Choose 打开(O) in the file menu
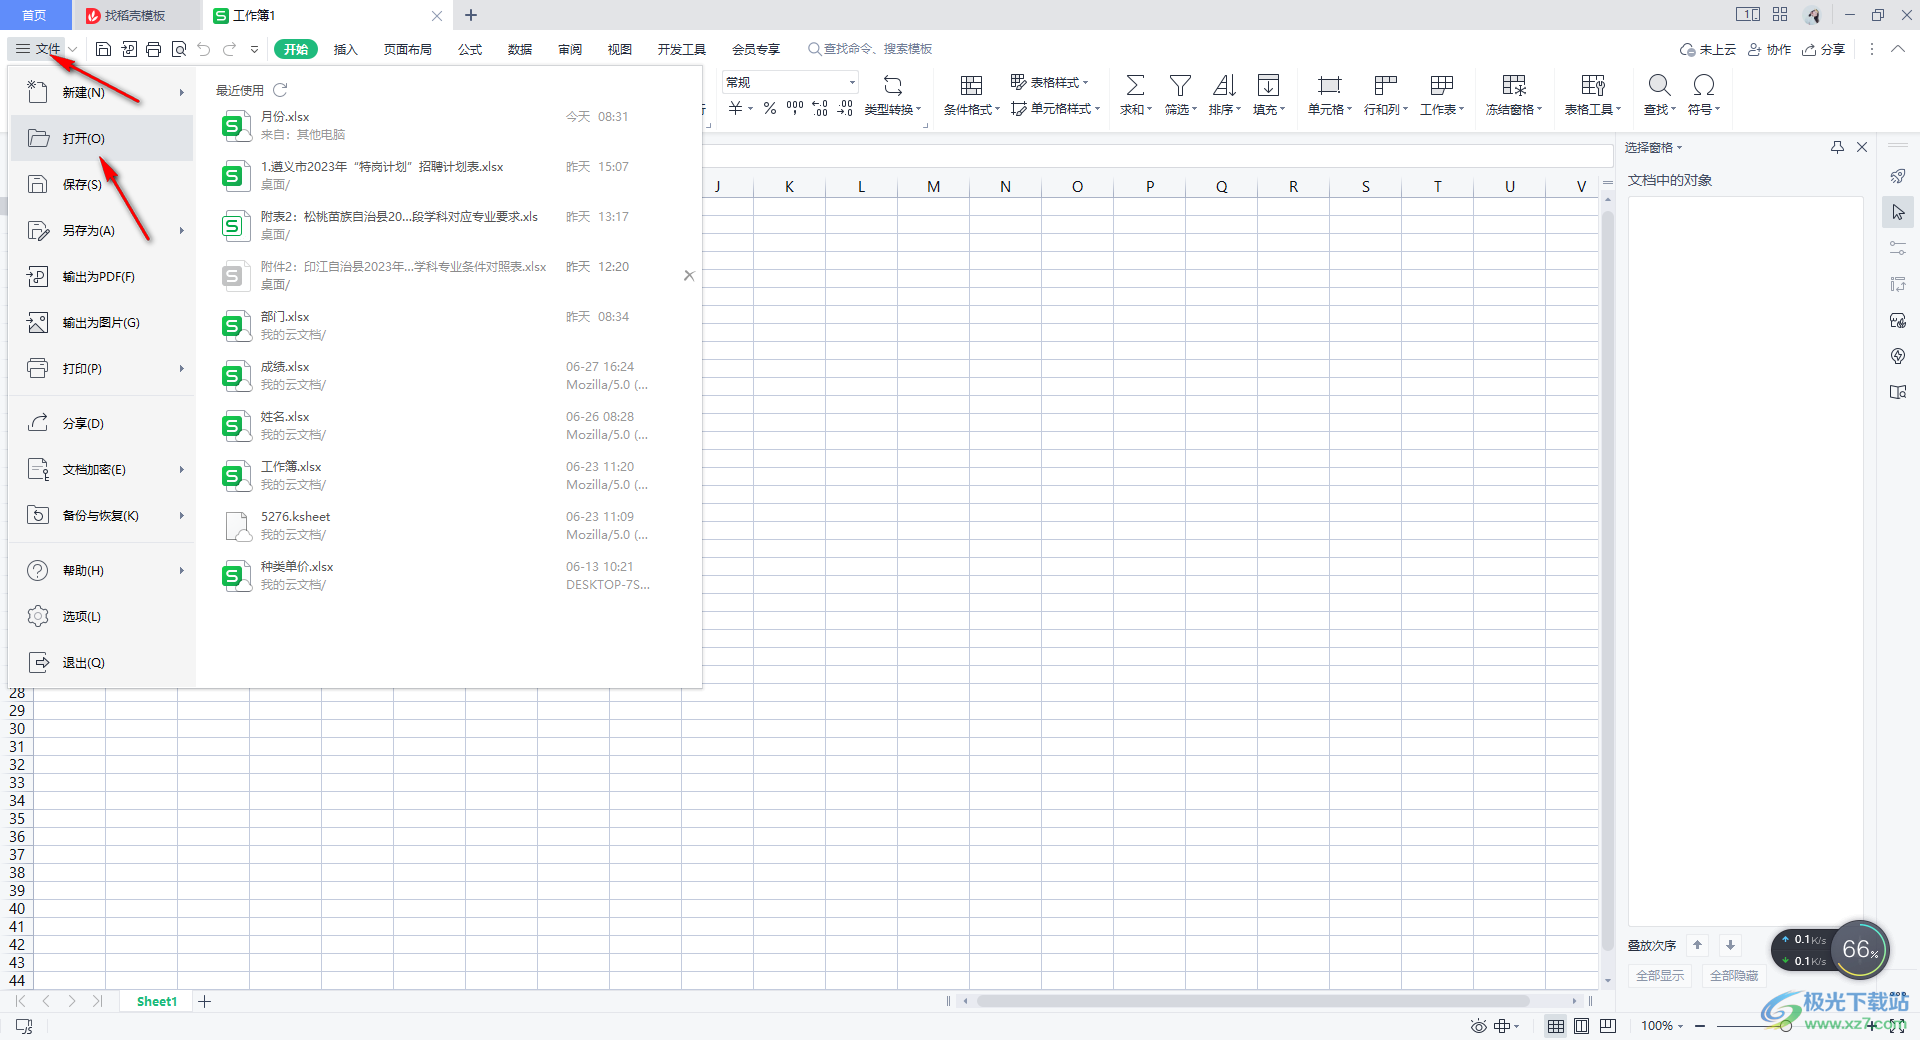The height and width of the screenshot is (1040, 1920). click(101, 138)
